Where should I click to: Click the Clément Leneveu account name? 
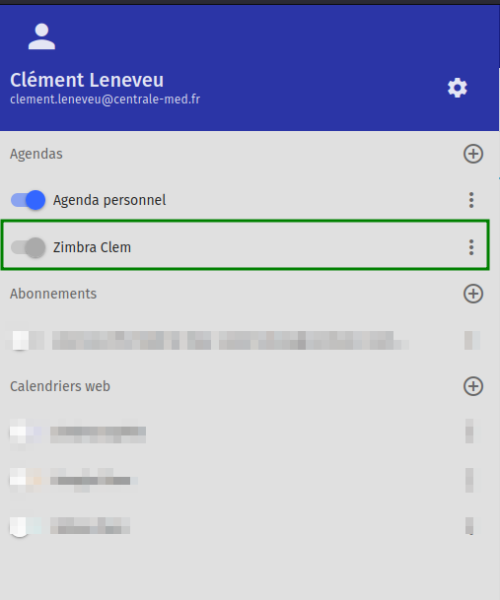[x=87, y=80]
